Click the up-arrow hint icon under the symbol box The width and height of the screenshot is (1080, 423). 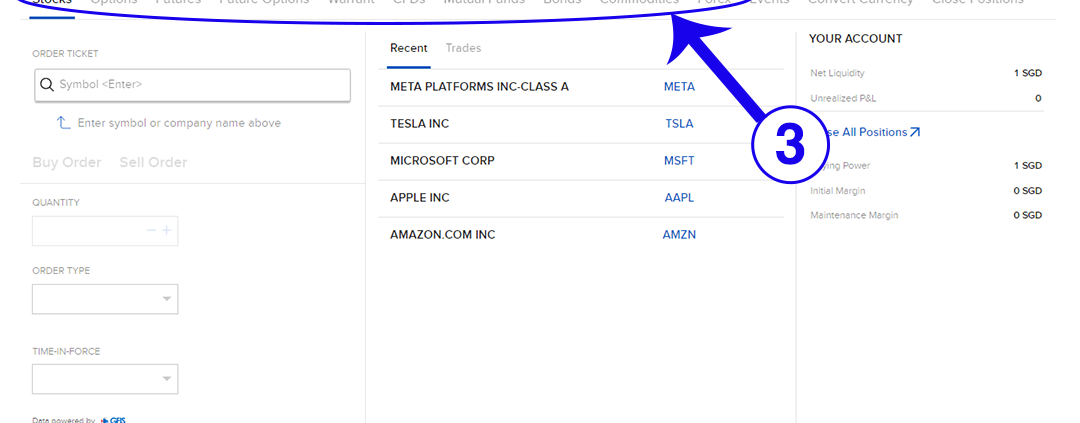click(x=64, y=123)
